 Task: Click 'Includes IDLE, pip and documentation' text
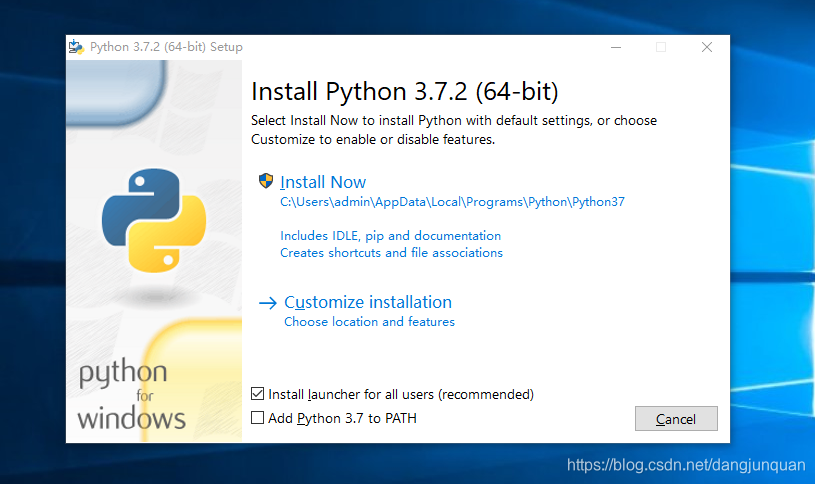click(390, 236)
